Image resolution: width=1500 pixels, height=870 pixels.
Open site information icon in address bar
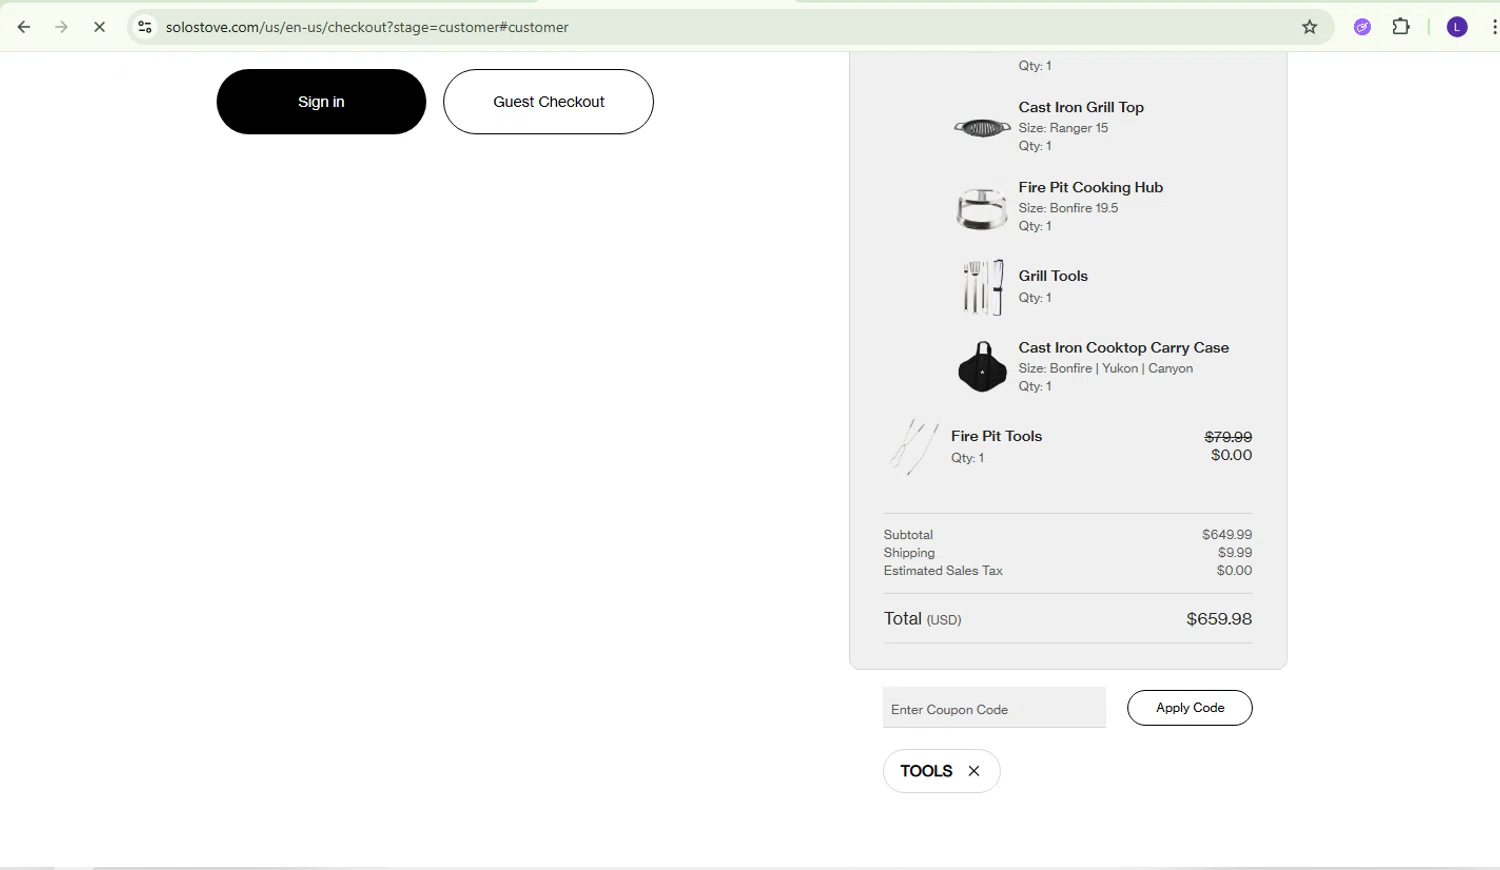145,27
